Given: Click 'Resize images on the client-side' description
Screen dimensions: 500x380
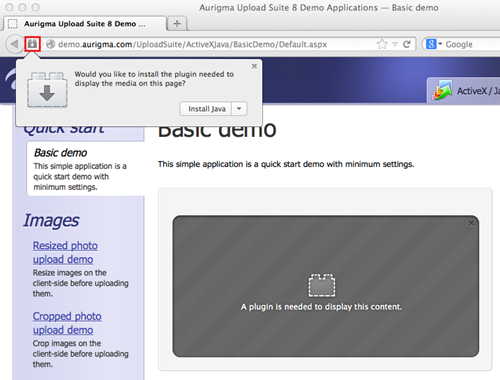Looking at the screenshot, I should coord(80,283).
